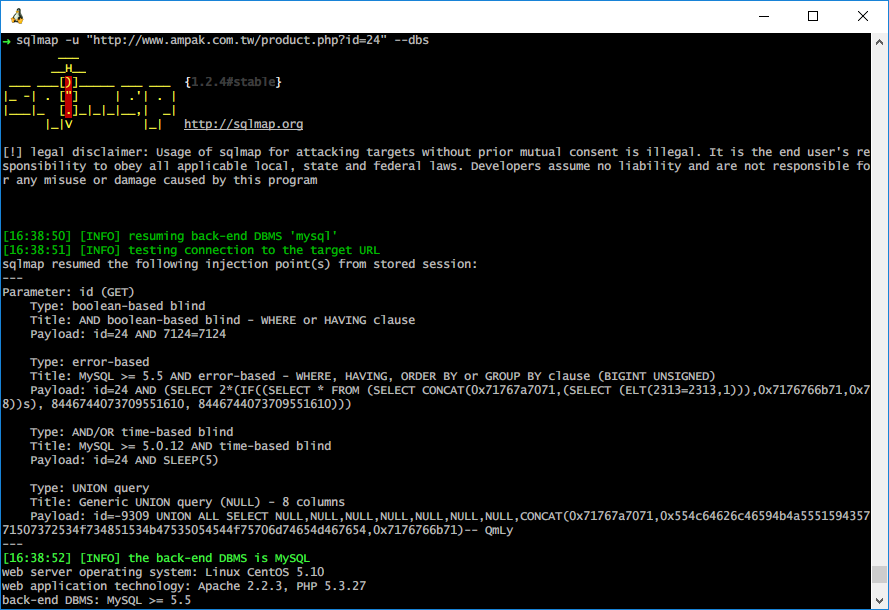Click "AND boolean-based blind - WHERE or HAVING clause" title
This screenshot has height=610, width=889.
point(247,320)
